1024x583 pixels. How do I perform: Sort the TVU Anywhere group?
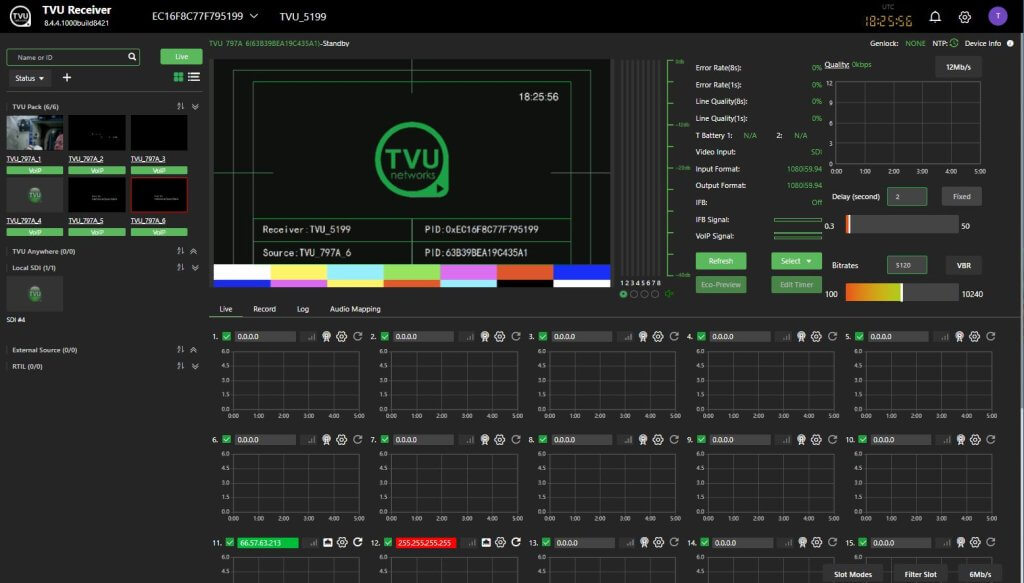click(180, 251)
